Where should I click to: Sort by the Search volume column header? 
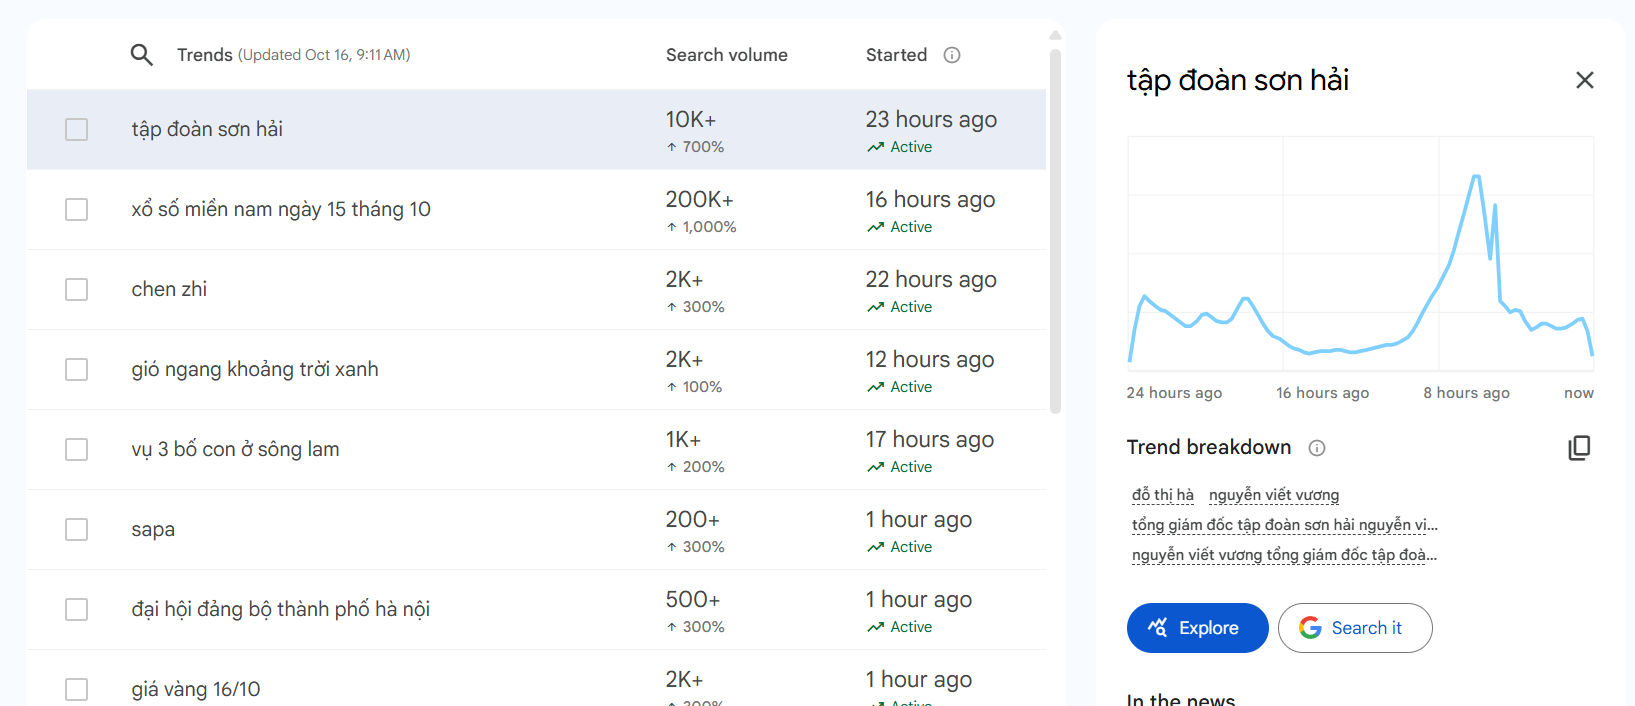pyautogui.click(x=726, y=55)
